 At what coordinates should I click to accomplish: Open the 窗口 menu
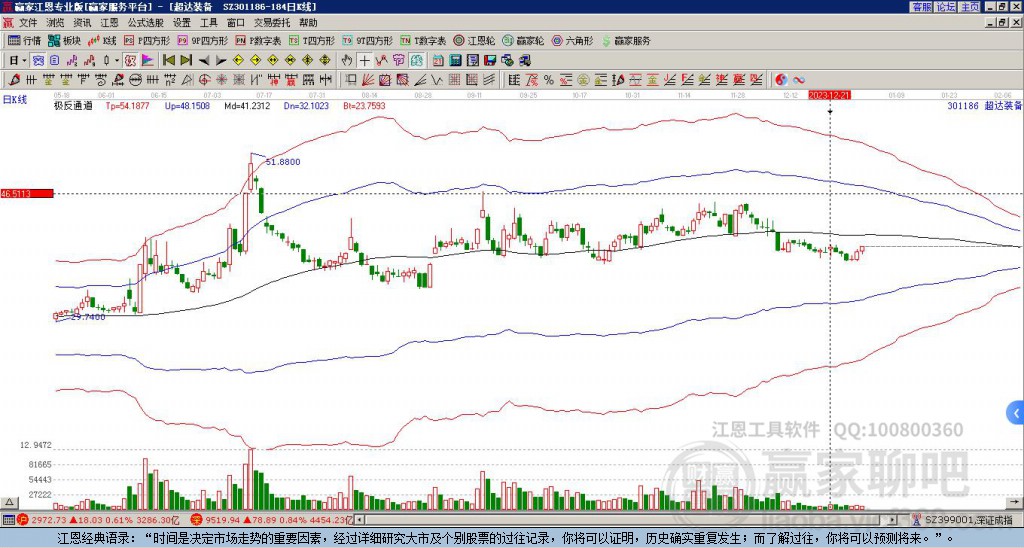pos(236,23)
